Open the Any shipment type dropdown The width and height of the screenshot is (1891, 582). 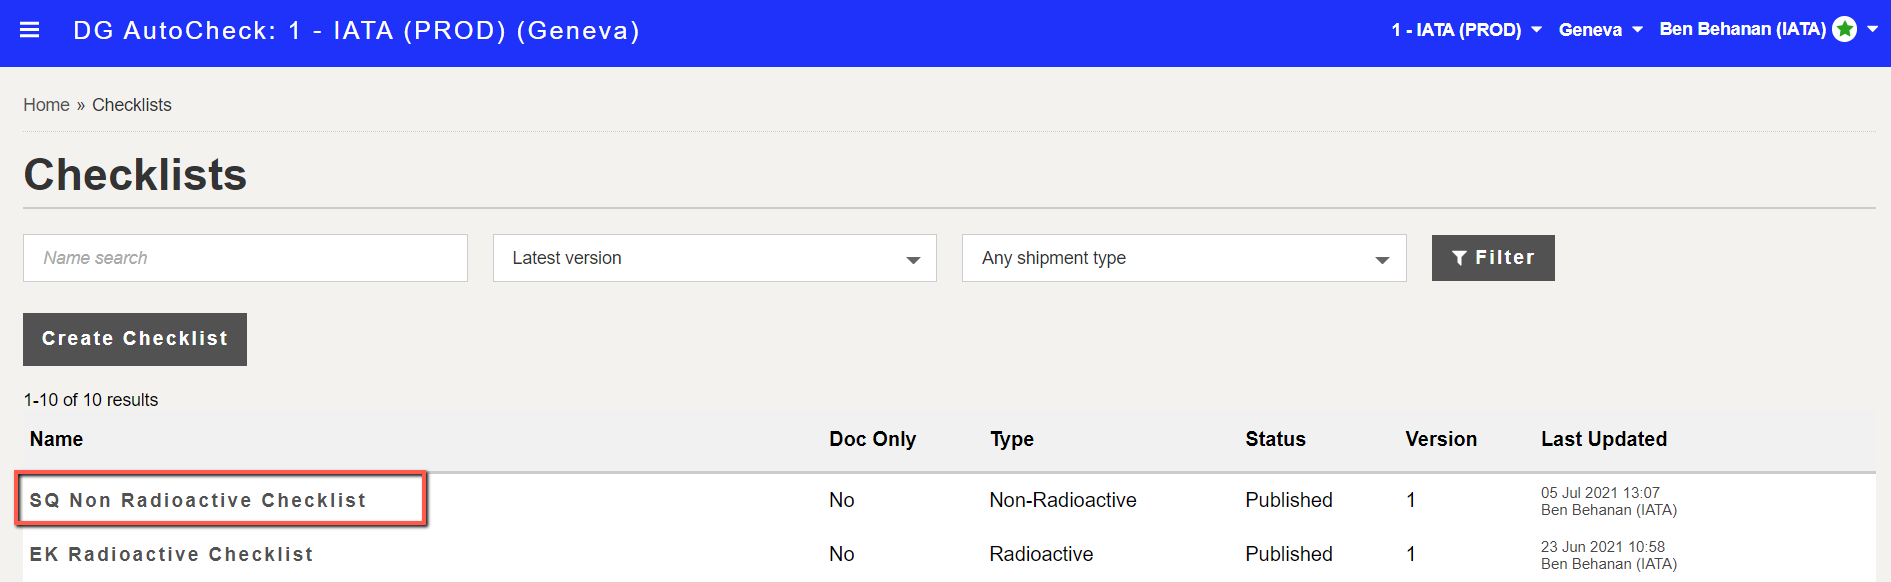pyautogui.click(x=1184, y=258)
